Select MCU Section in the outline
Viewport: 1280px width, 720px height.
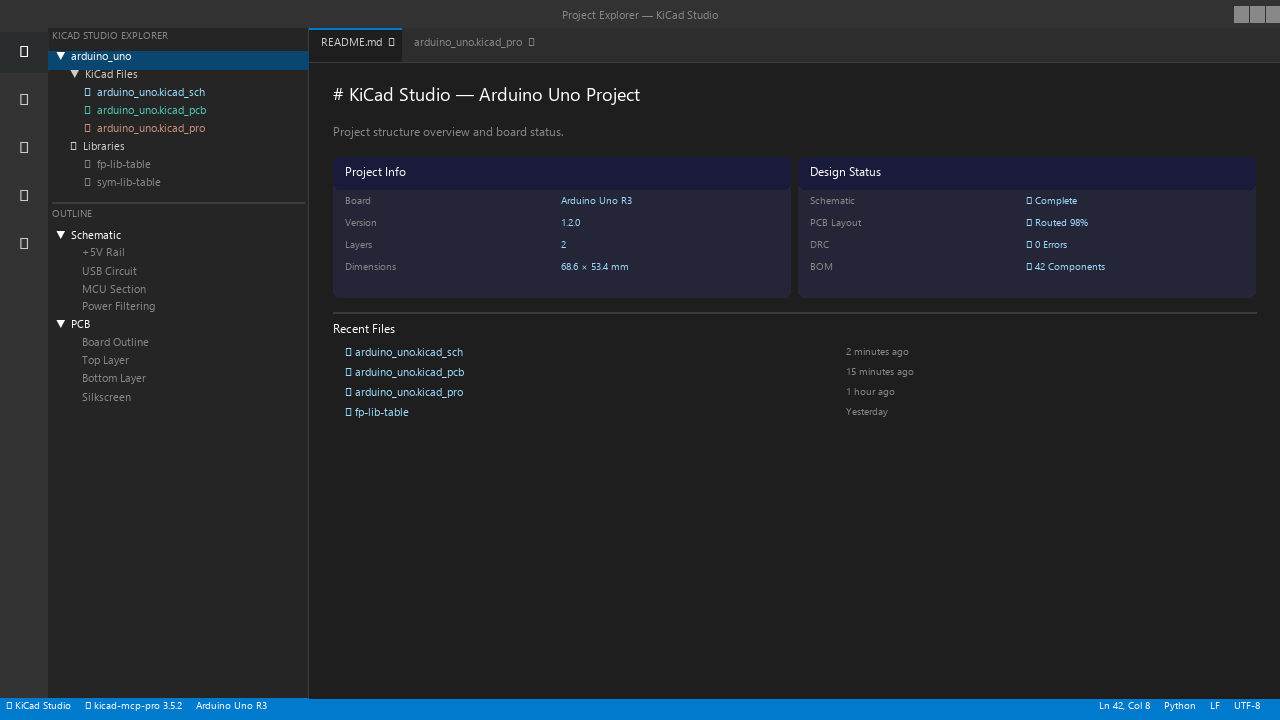[x=114, y=289]
